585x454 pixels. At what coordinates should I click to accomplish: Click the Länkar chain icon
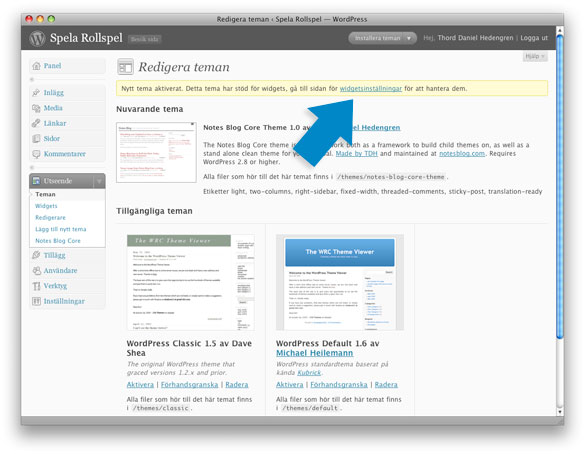(36, 123)
